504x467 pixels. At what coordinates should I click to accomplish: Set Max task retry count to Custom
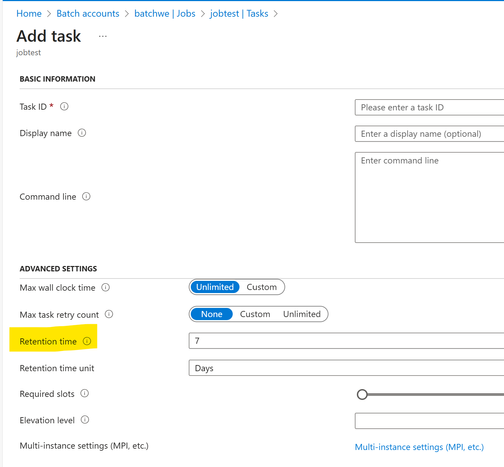click(255, 314)
